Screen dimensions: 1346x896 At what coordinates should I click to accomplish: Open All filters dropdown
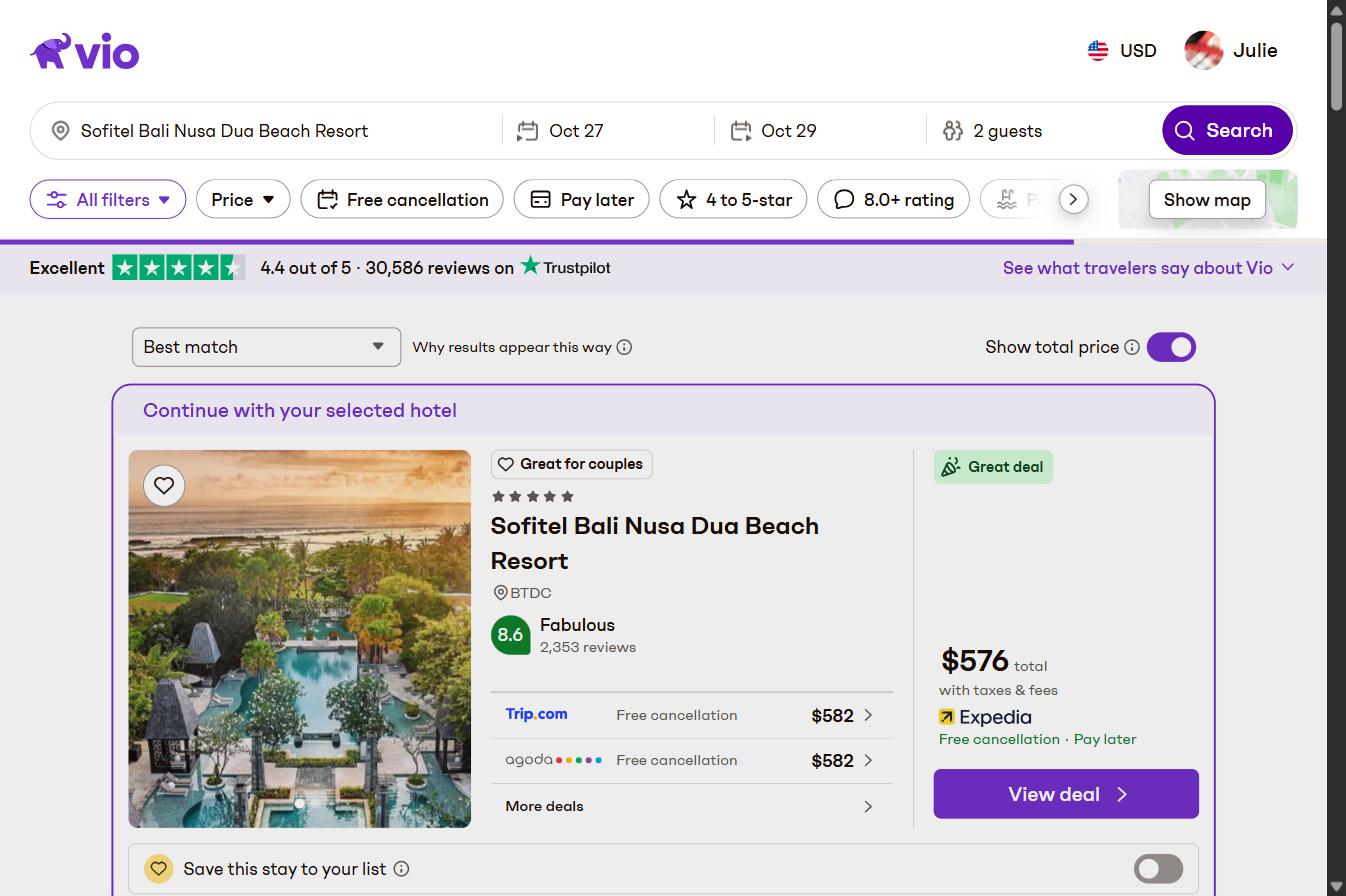pos(108,199)
